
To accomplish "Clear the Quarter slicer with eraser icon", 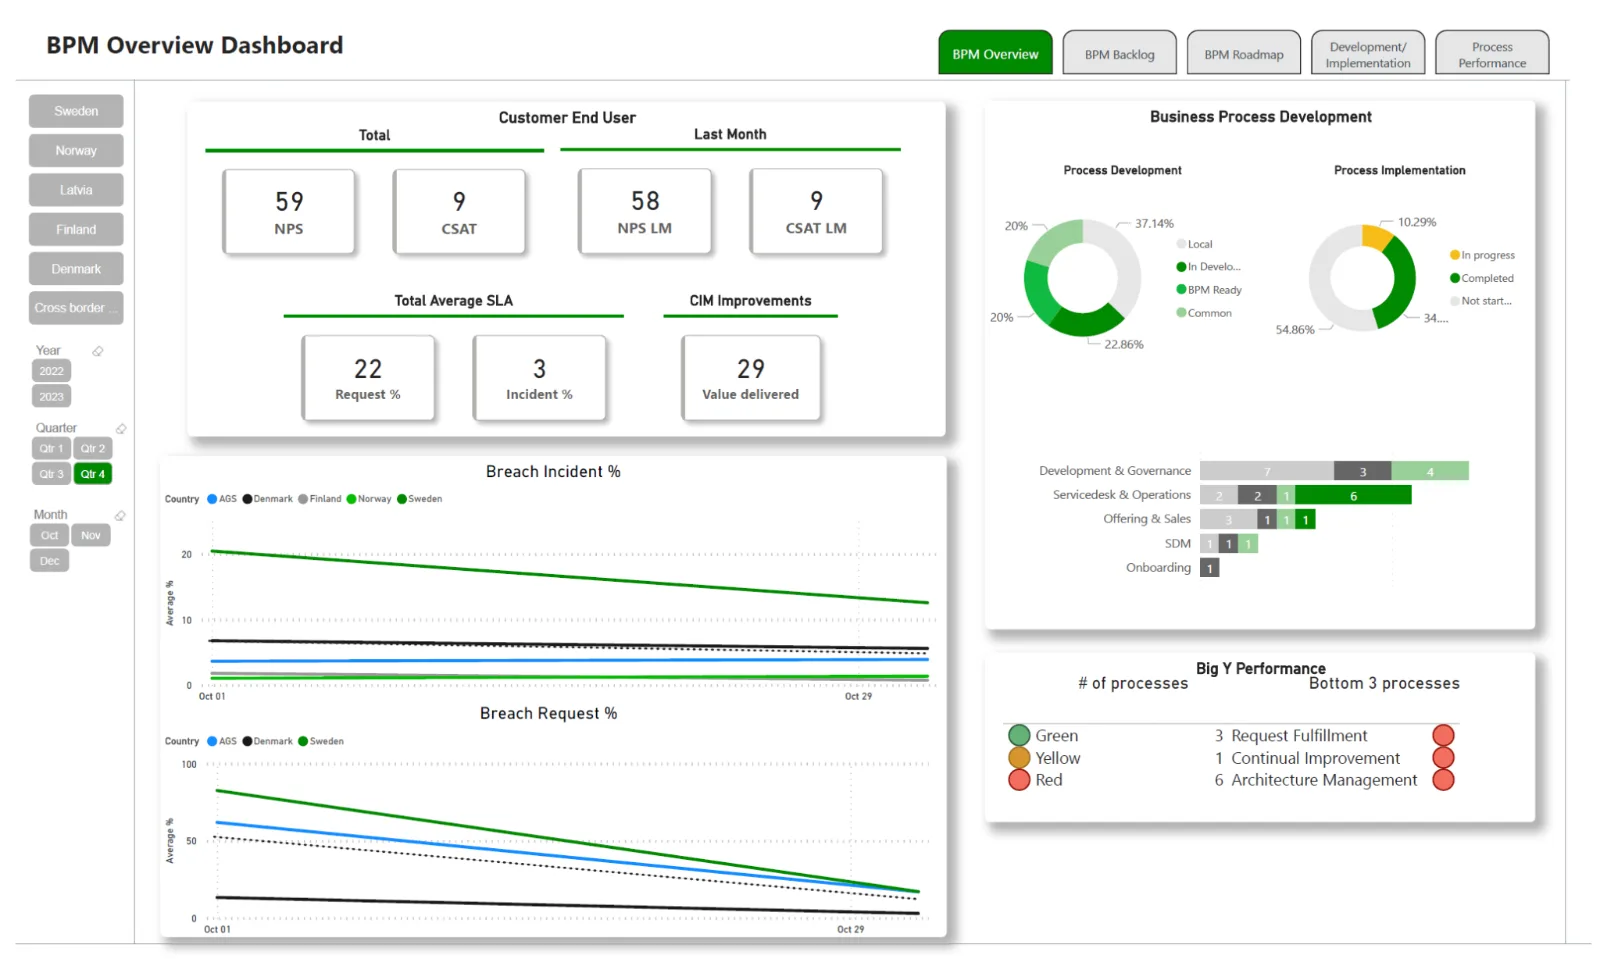I will 121,429.
